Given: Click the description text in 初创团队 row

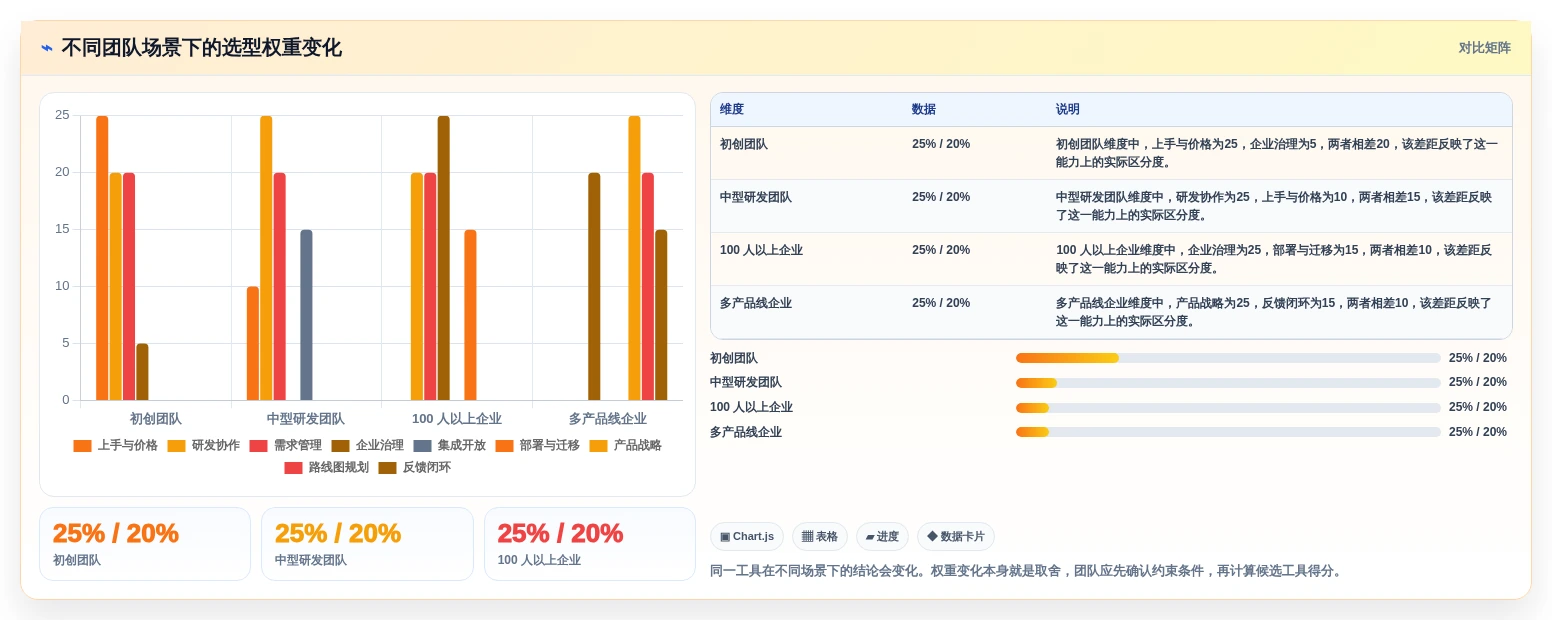Looking at the screenshot, I should [x=1277, y=153].
